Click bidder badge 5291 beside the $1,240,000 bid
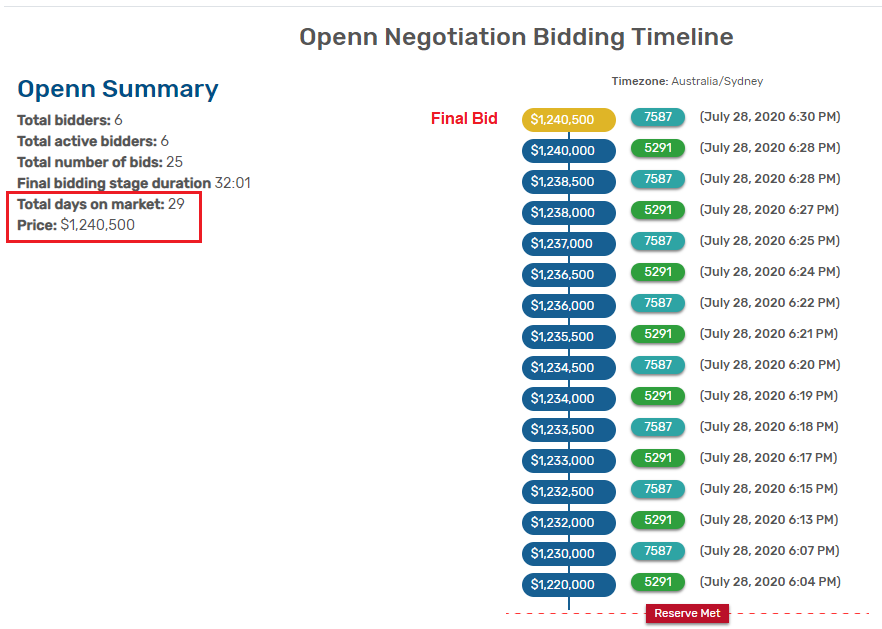This screenshot has height=629, width=882. coord(658,148)
